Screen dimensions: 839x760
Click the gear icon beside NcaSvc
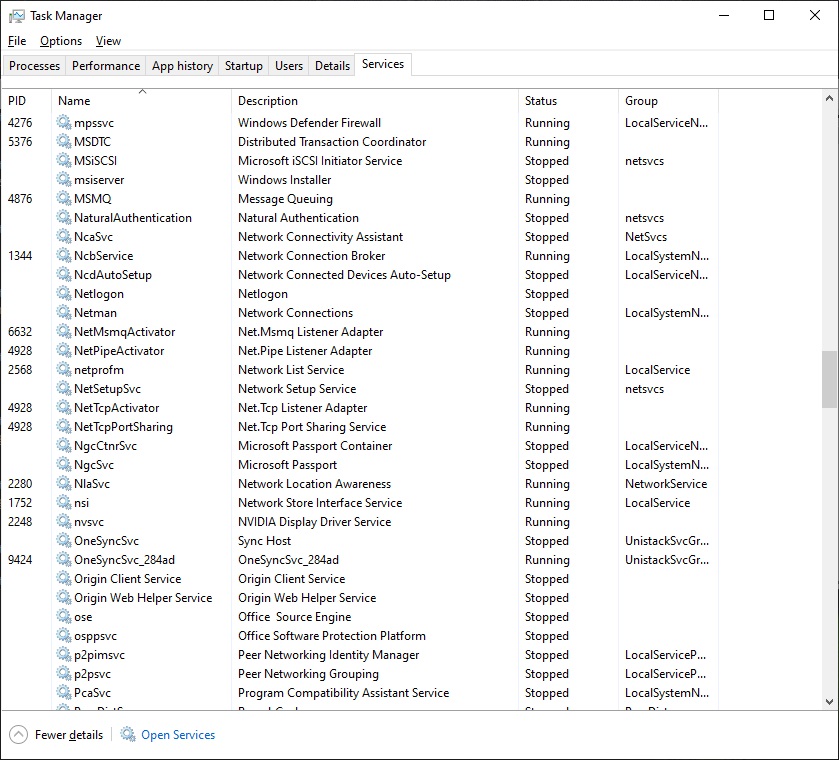pos(64,236)
